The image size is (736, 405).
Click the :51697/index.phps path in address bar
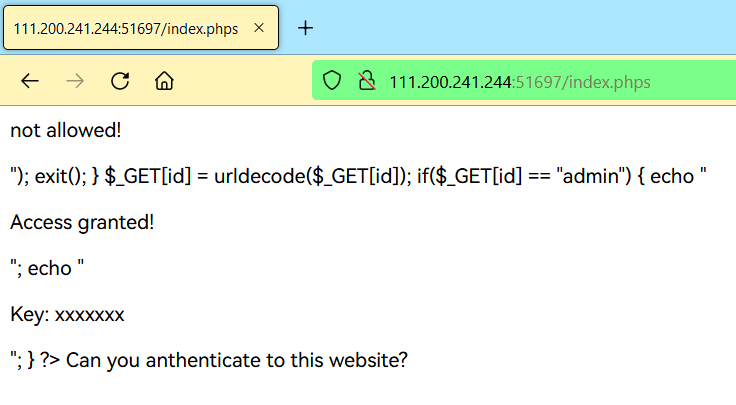(x=581, y=83)
